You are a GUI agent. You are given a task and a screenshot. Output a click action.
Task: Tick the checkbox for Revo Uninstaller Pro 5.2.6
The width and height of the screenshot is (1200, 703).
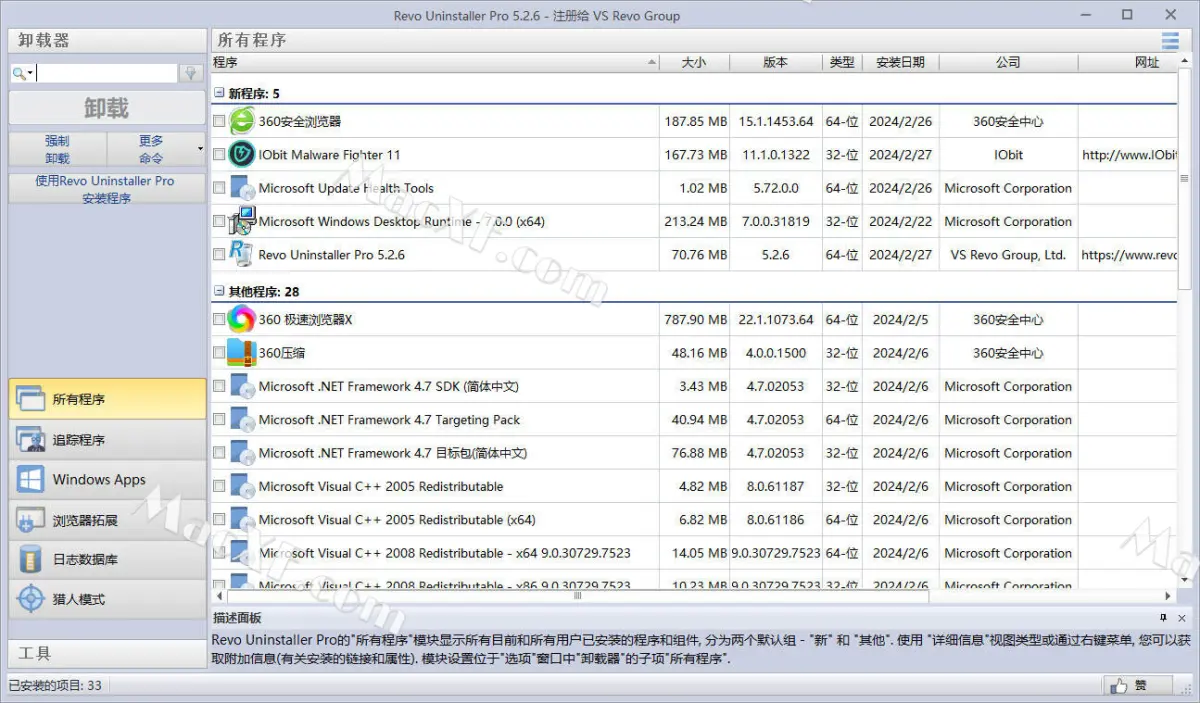pyautogui.click(x=219, y=255)
